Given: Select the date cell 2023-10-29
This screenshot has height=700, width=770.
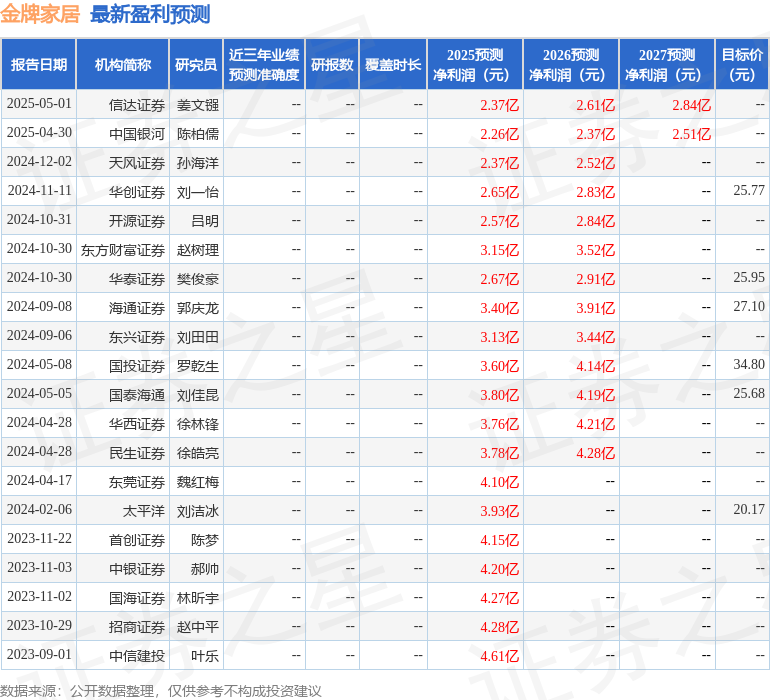Looking at the screenshot, I should [39, 625].
